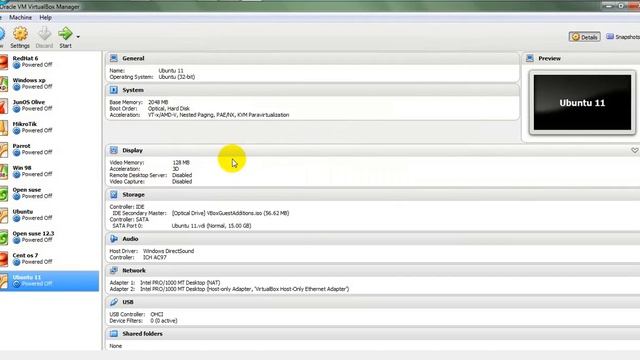Image resolution: width=640 pixels, height=360 pixels.
Task: Select the Cent os 7 virtual machine
Action: click(49, 259)
